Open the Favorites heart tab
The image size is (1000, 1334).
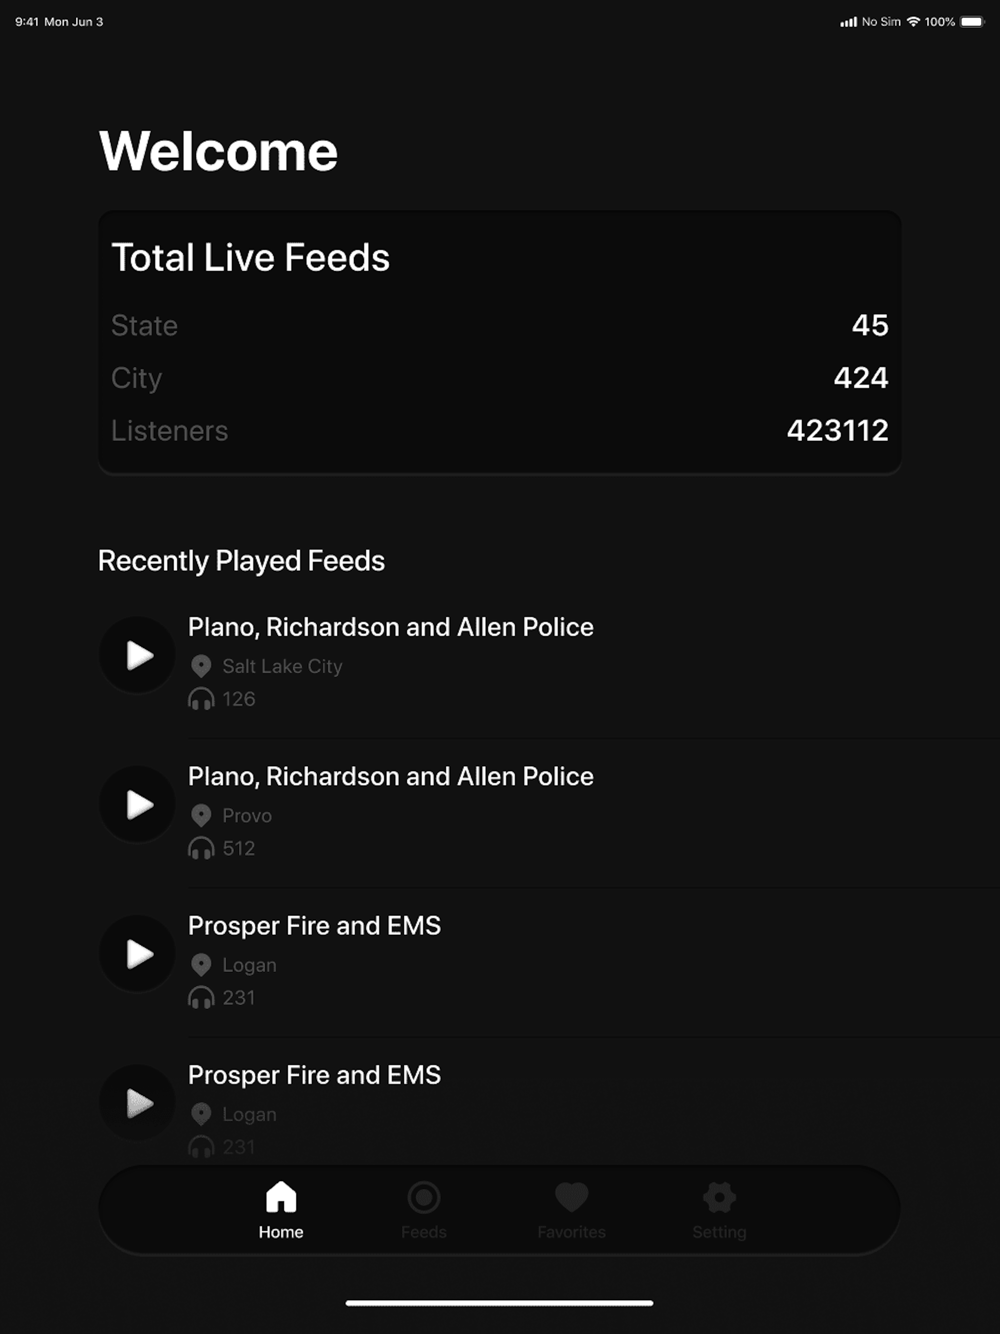tap(571, 1209)
